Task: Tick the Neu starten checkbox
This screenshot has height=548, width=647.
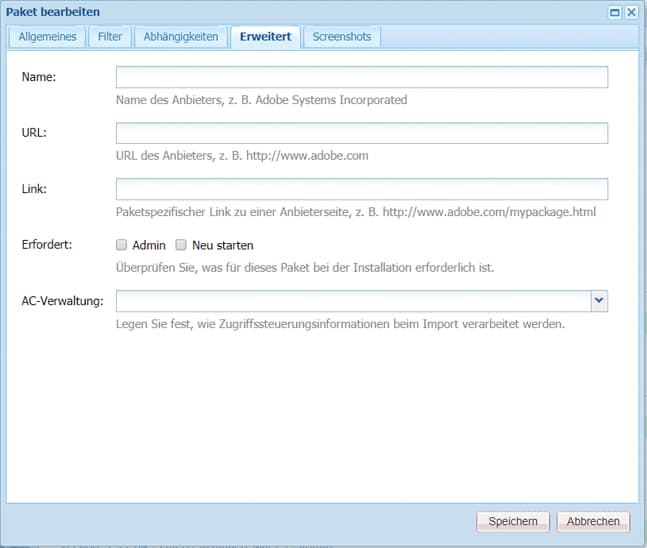Action: (181, 245)
